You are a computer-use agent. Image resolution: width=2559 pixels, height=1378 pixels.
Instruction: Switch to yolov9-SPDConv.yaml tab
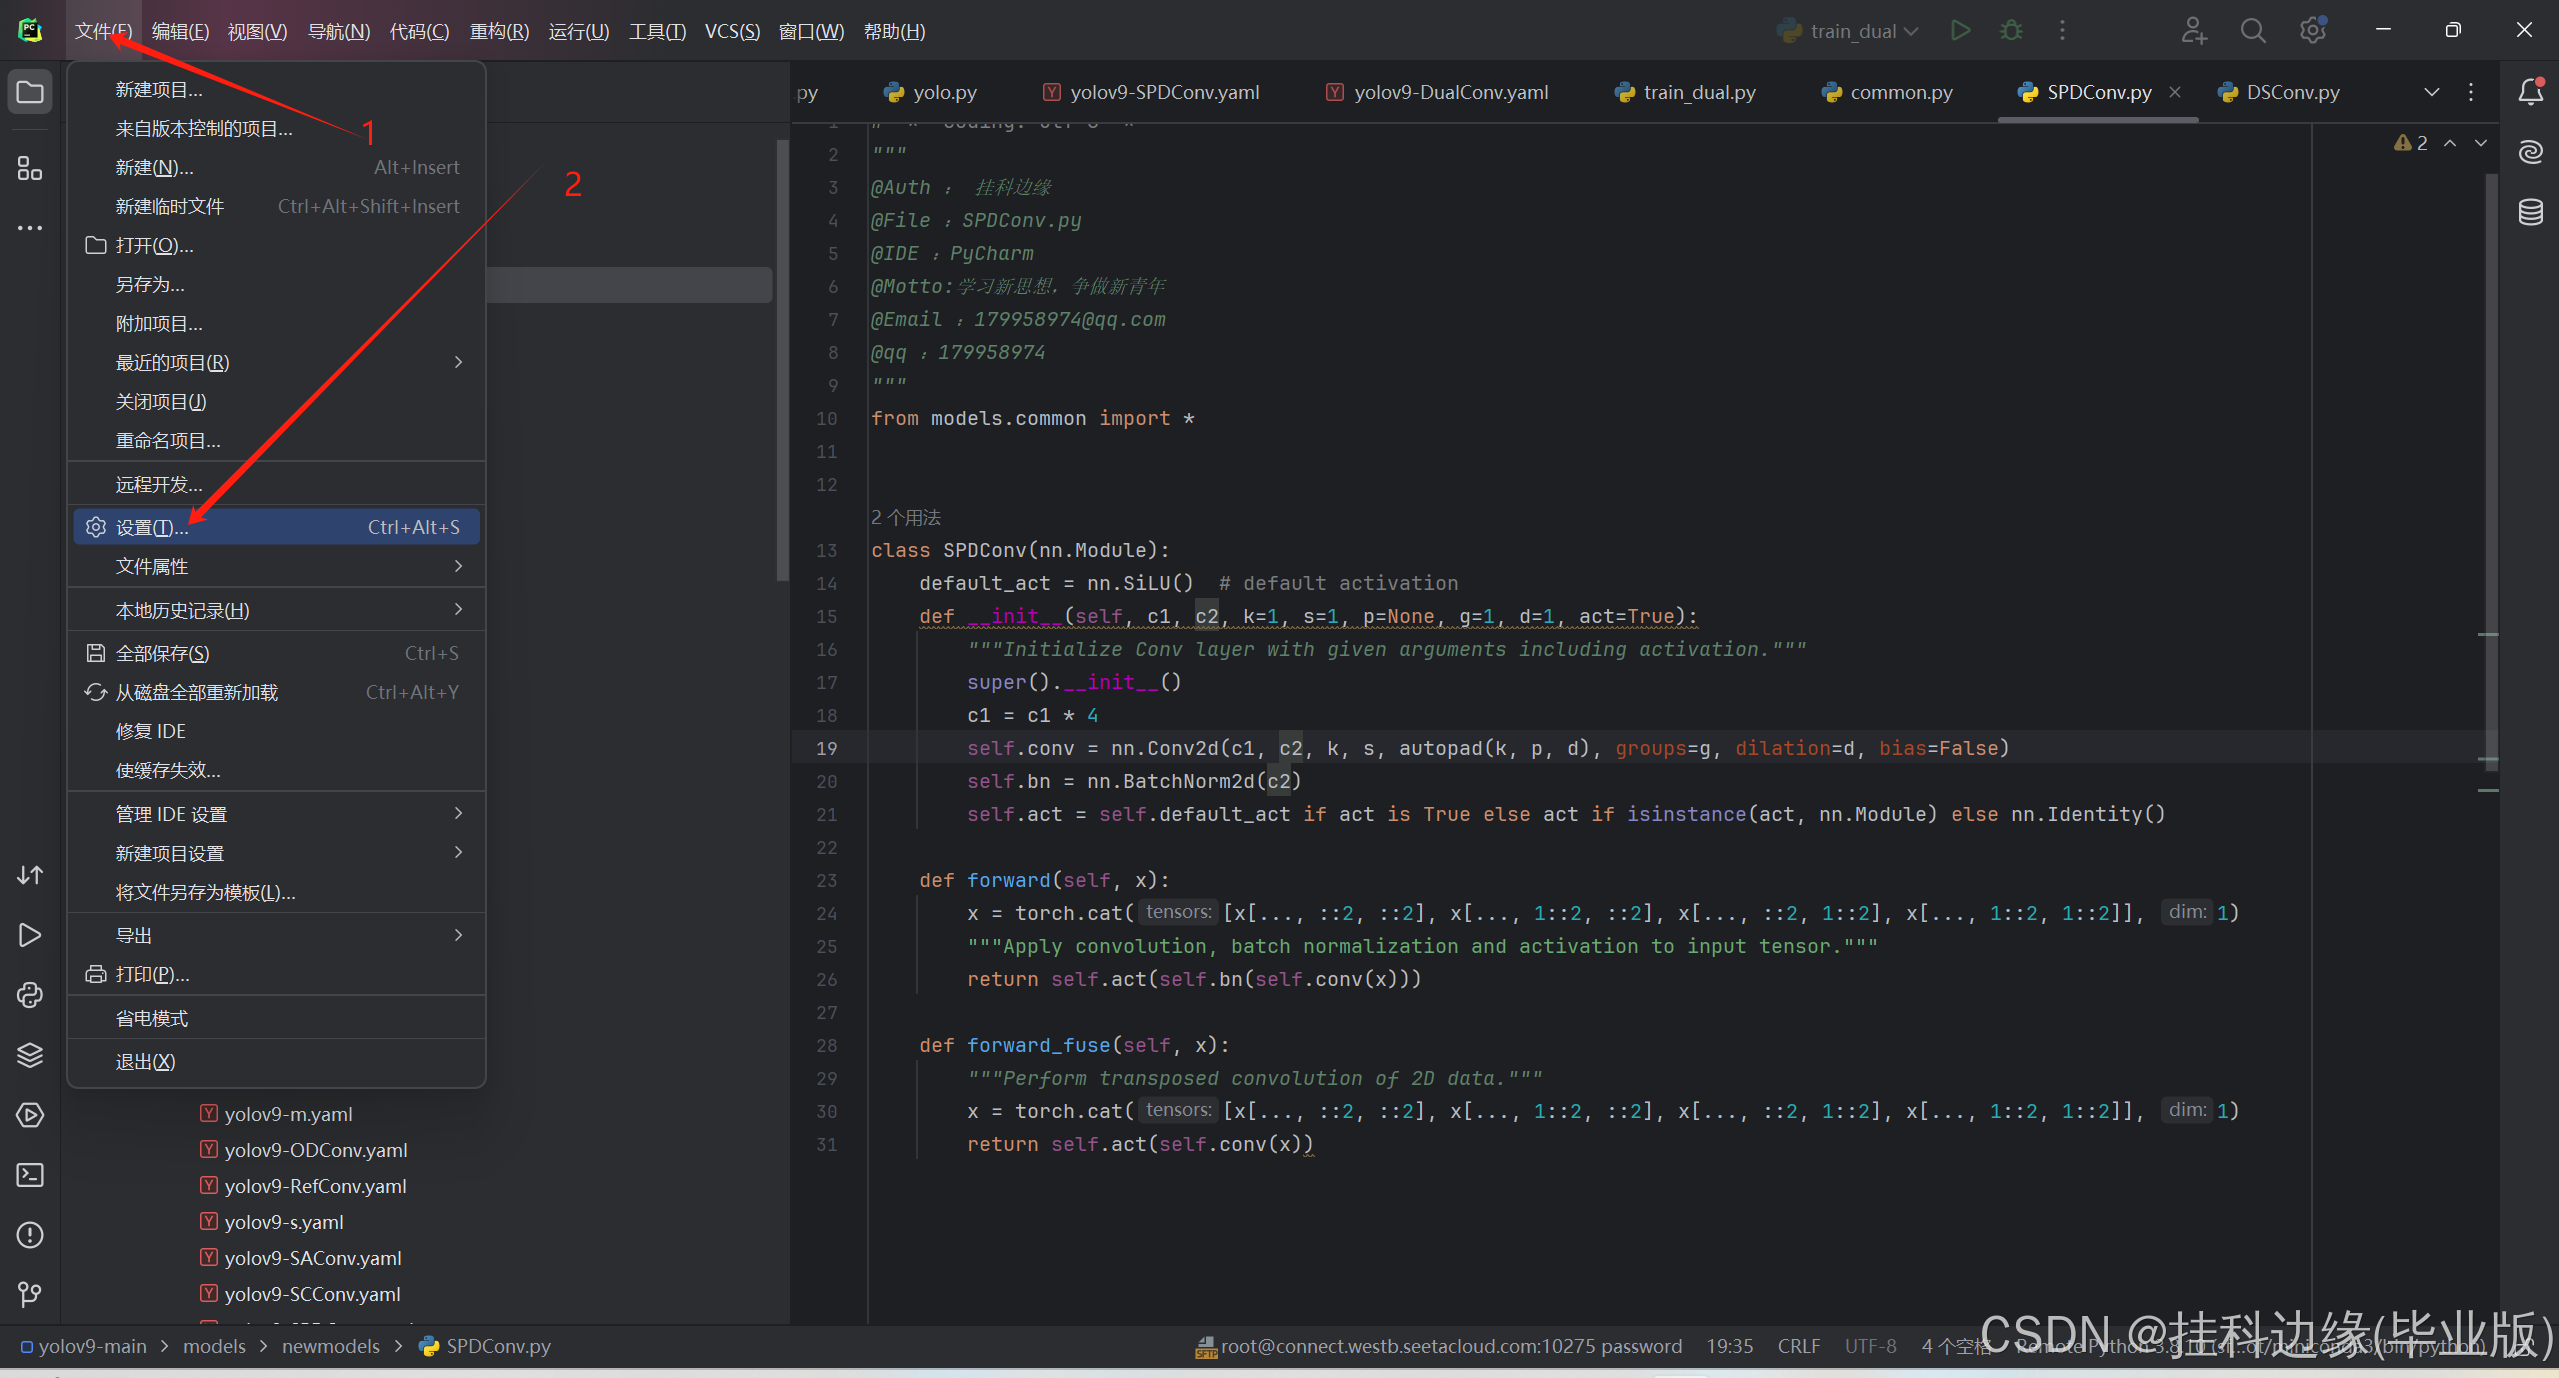tap(1151, 92)
